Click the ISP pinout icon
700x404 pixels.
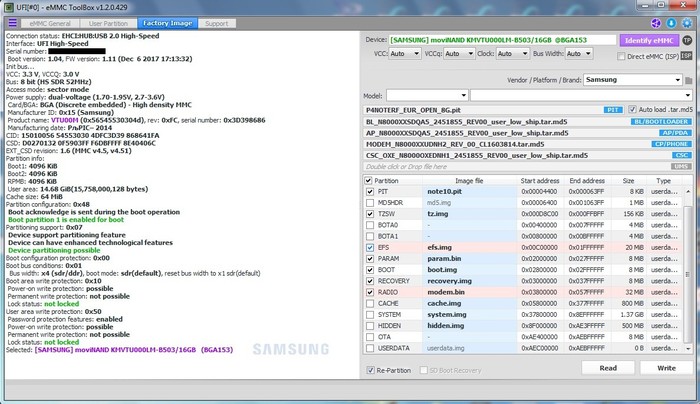point(686,56)
